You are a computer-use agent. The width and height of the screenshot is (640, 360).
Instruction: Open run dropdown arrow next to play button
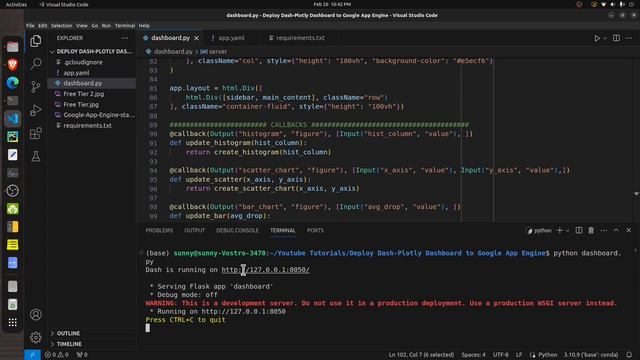(605, 38)
